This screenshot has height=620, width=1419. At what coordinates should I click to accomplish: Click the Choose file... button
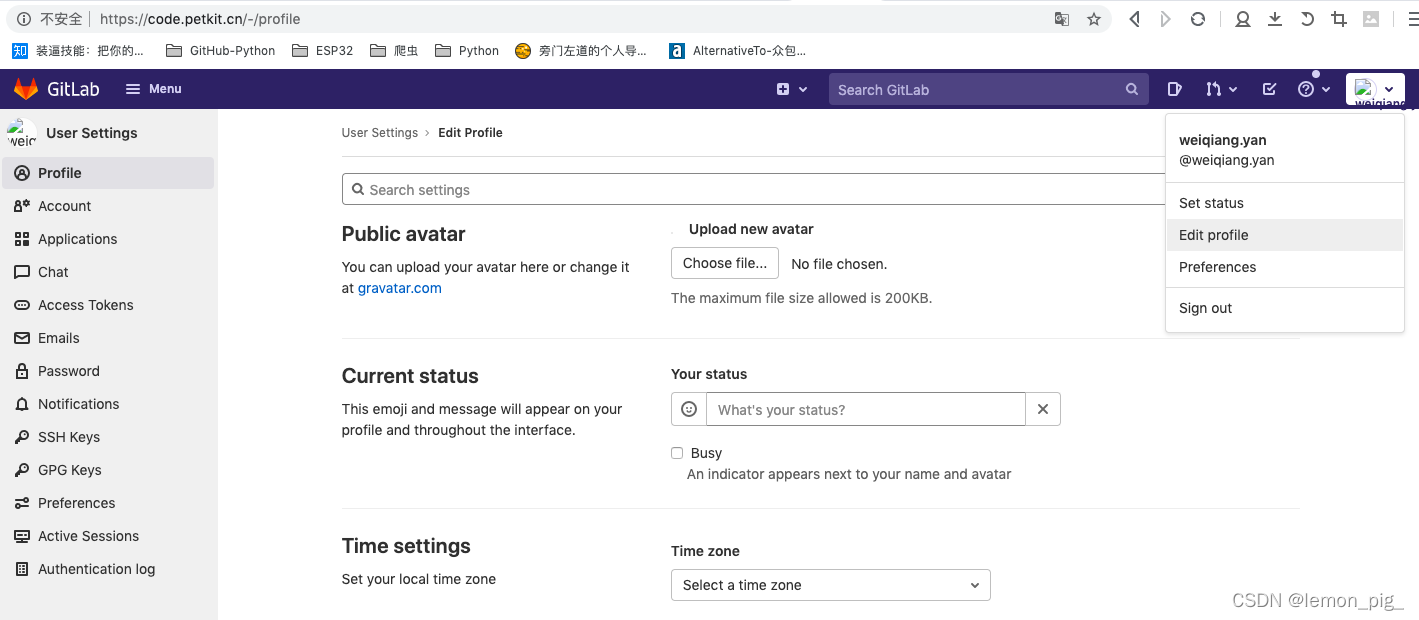tap(724, 263)
